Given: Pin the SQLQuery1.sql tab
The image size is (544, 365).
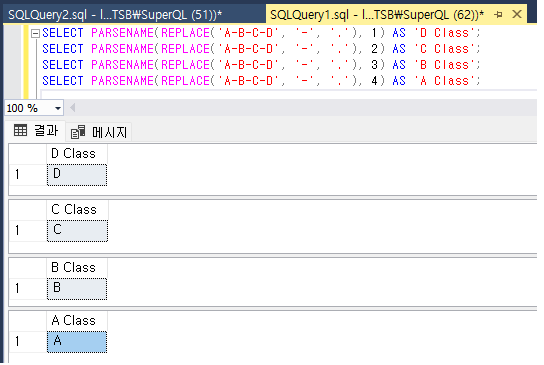Looking at the screenshot, I should tap(499, 15).
